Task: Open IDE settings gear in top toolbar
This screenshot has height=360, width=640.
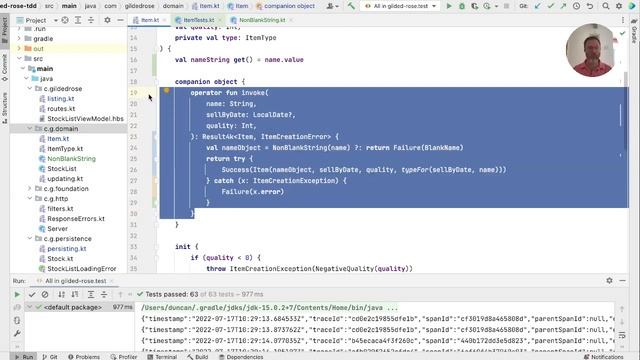Action: (619, 6)
